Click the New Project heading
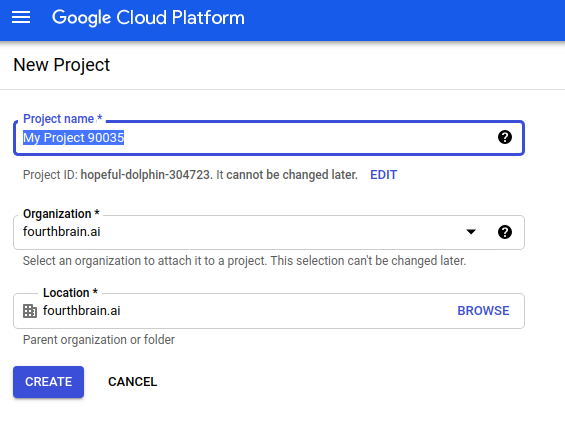 61,65
